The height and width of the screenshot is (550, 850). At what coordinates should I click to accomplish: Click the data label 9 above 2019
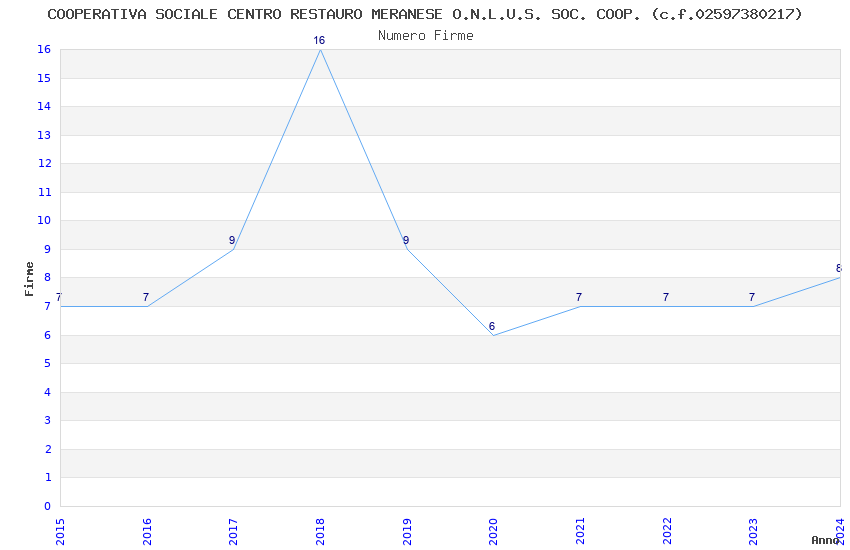coord(406,240)
